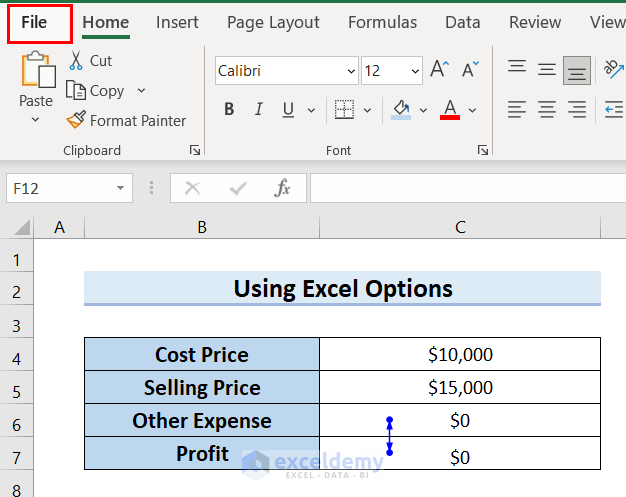Click the Paste clipboard icon

[x=36, y=72]
